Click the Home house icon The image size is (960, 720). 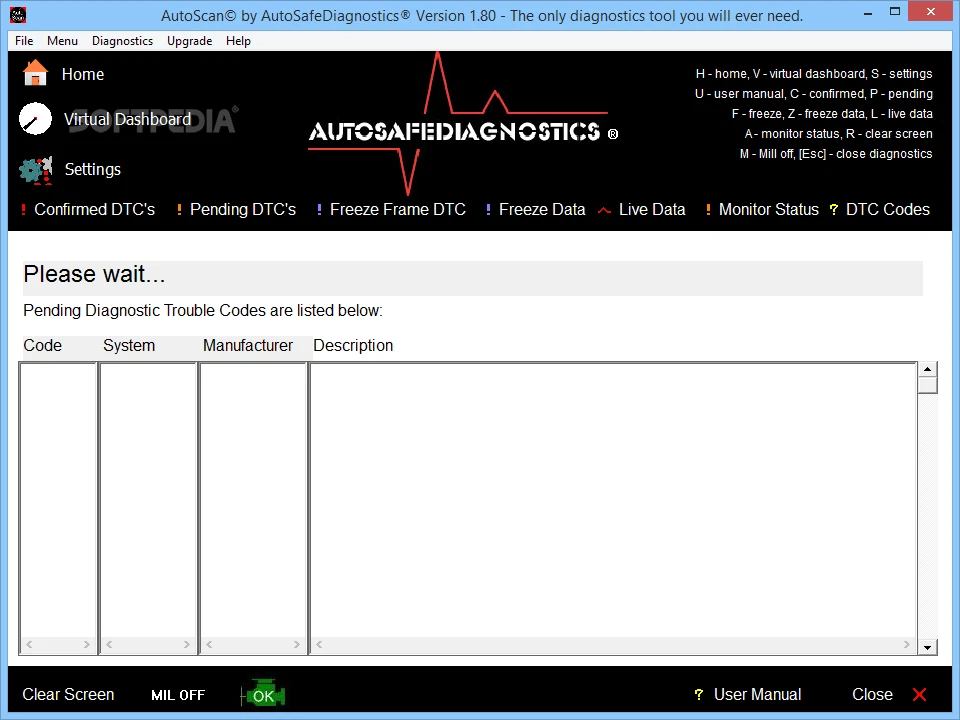pyautogui.click(x=35, y=73)
